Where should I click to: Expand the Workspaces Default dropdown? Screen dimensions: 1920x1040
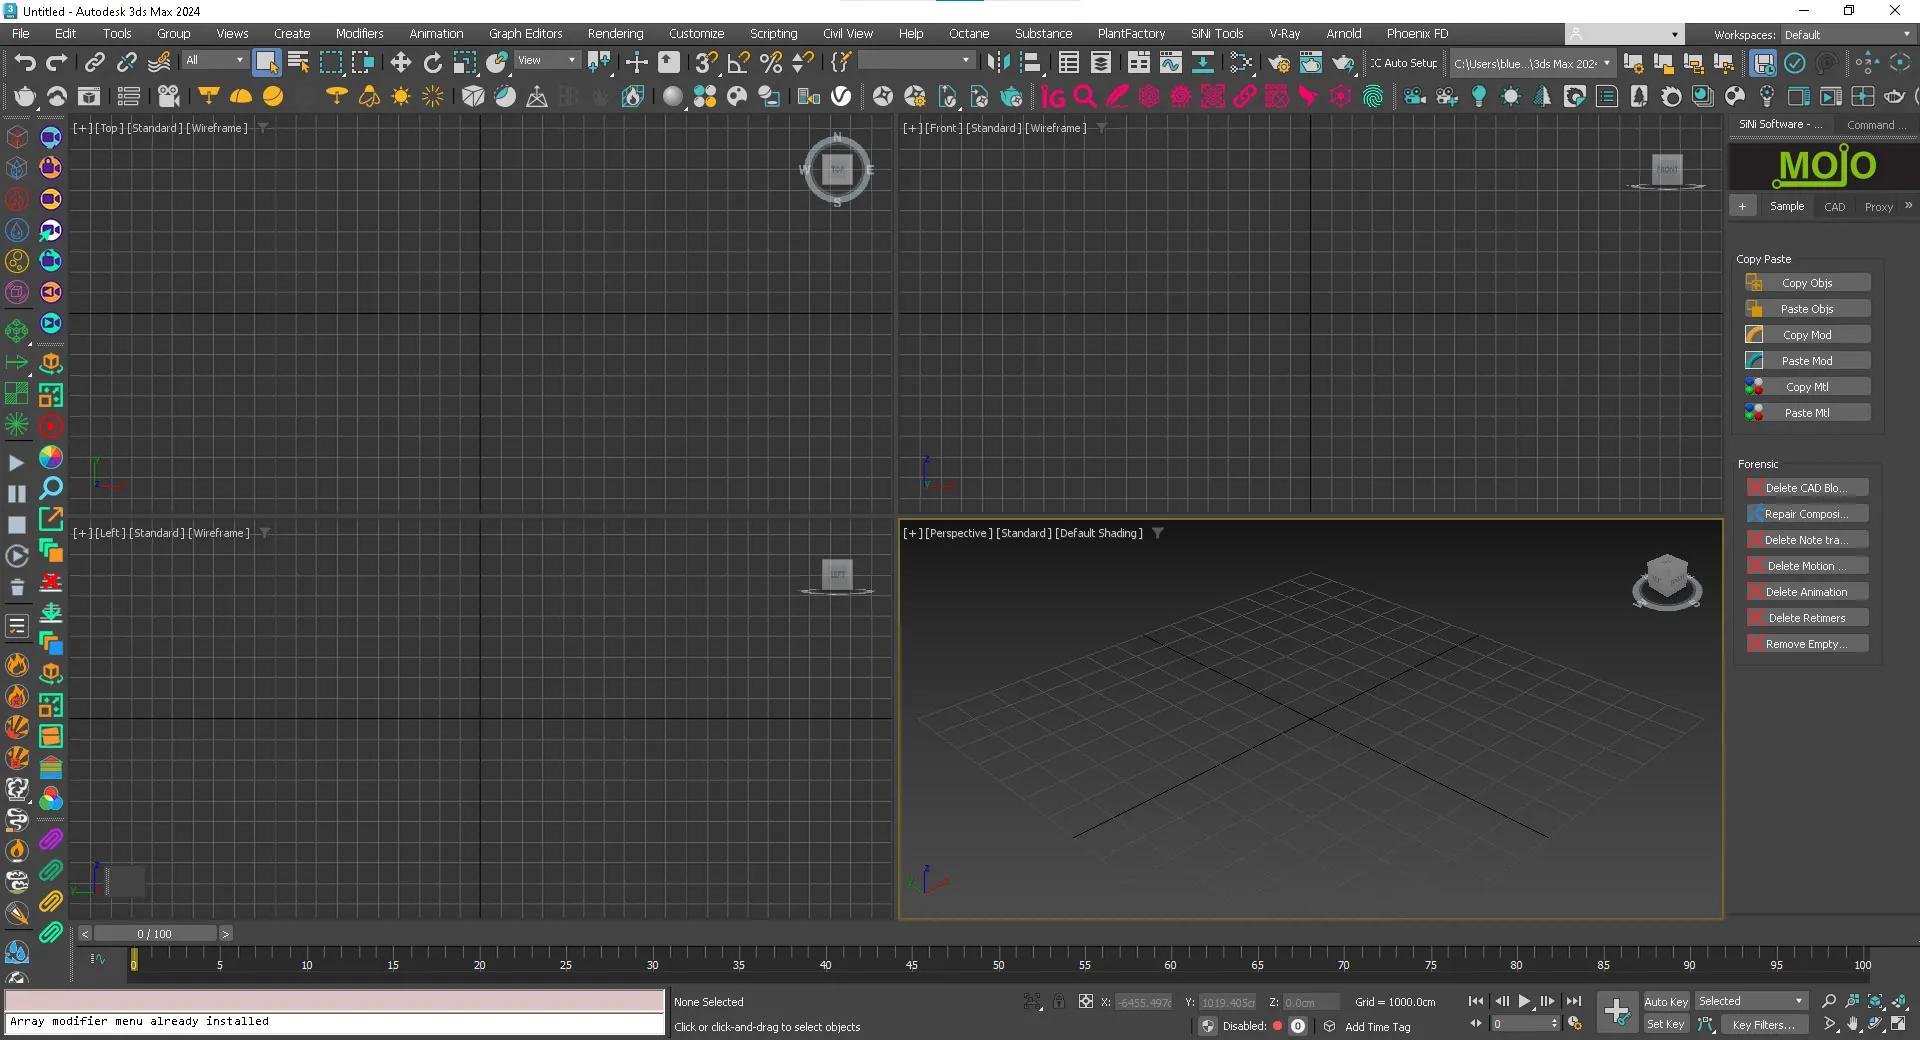point(1847,34)
